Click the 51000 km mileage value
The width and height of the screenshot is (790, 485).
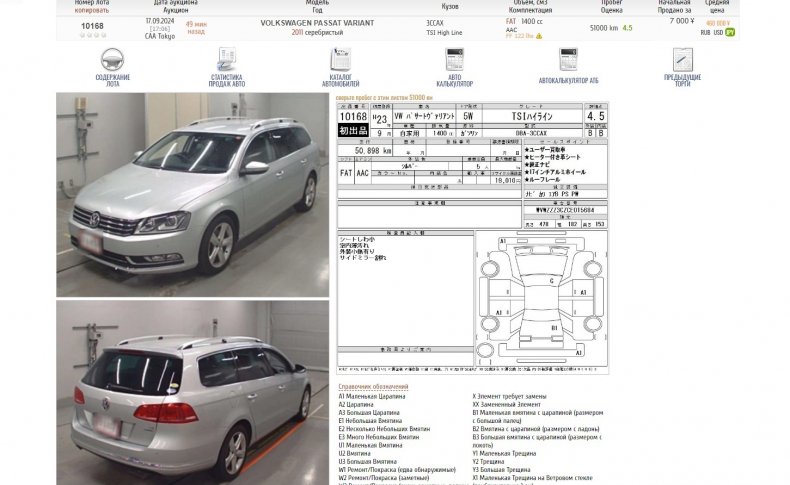coord(604,28)
